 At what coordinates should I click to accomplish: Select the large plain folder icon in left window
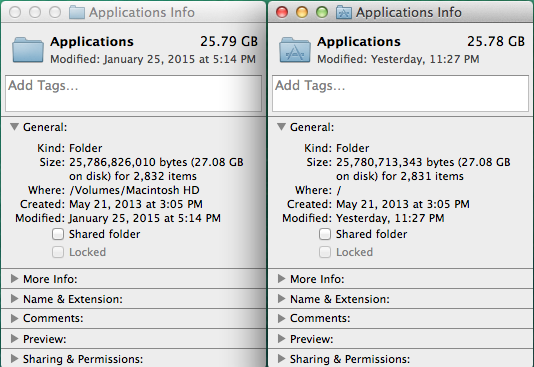(x=28, y=50)
